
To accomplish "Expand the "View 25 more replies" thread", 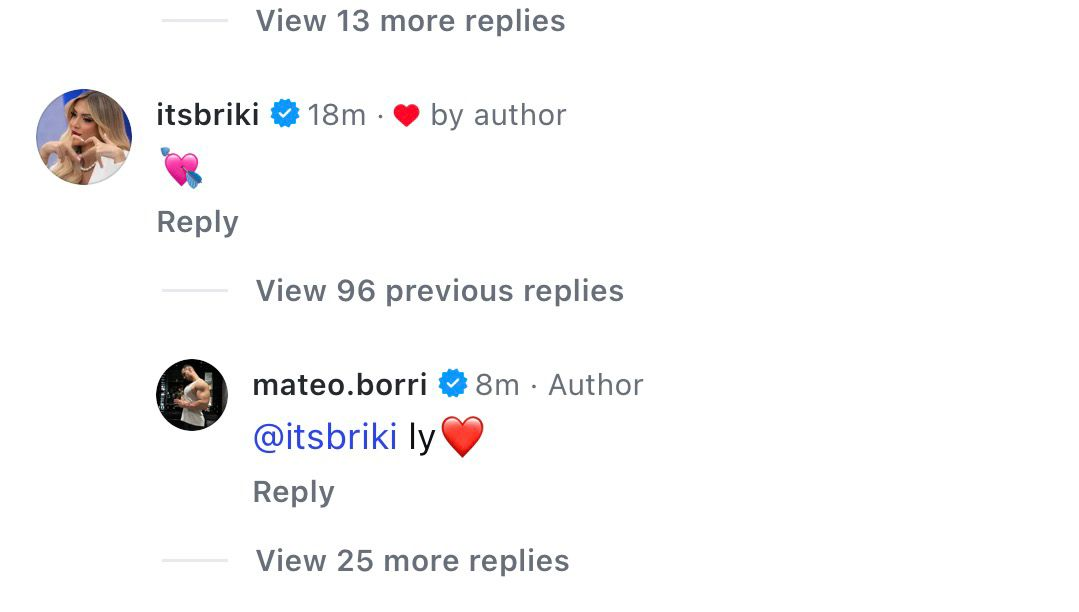I will (x=412, y=561).
